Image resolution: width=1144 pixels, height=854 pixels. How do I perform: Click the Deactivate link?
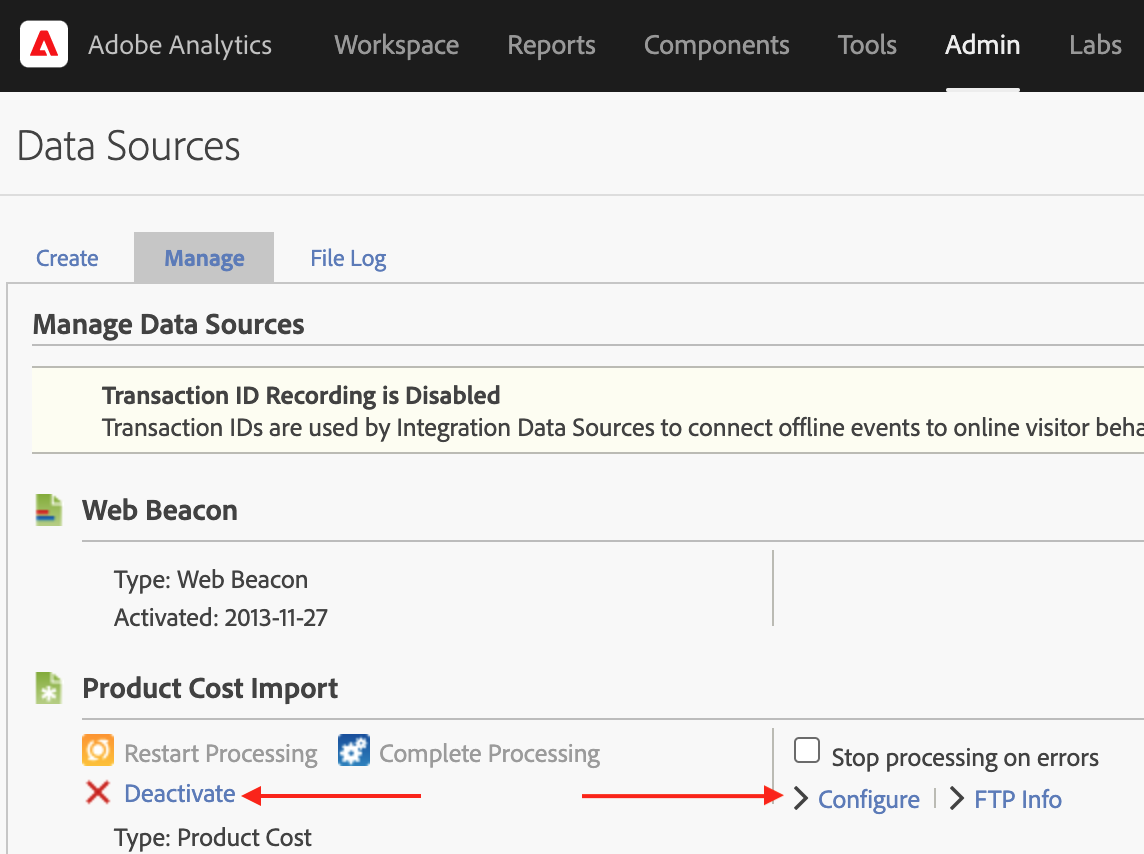[x=179, y=793]
